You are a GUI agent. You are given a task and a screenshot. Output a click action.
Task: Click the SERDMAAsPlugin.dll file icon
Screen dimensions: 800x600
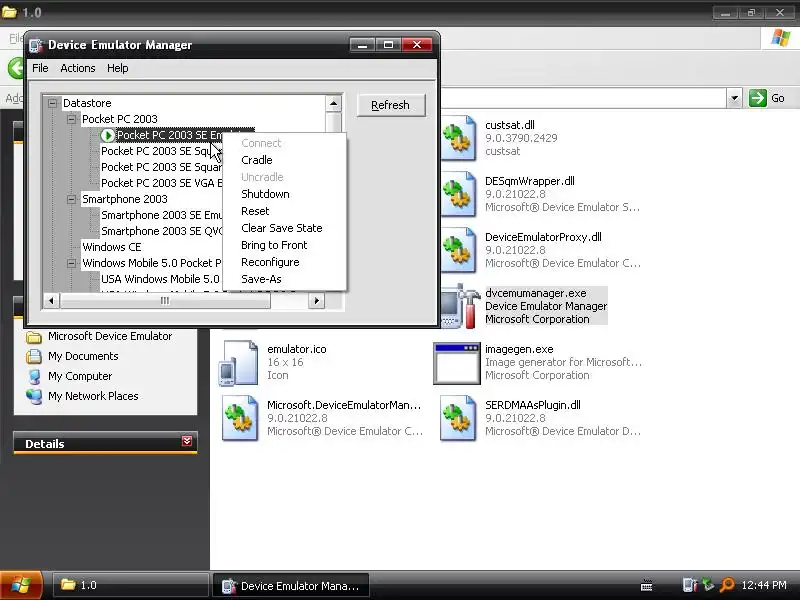tap(458, 418)
